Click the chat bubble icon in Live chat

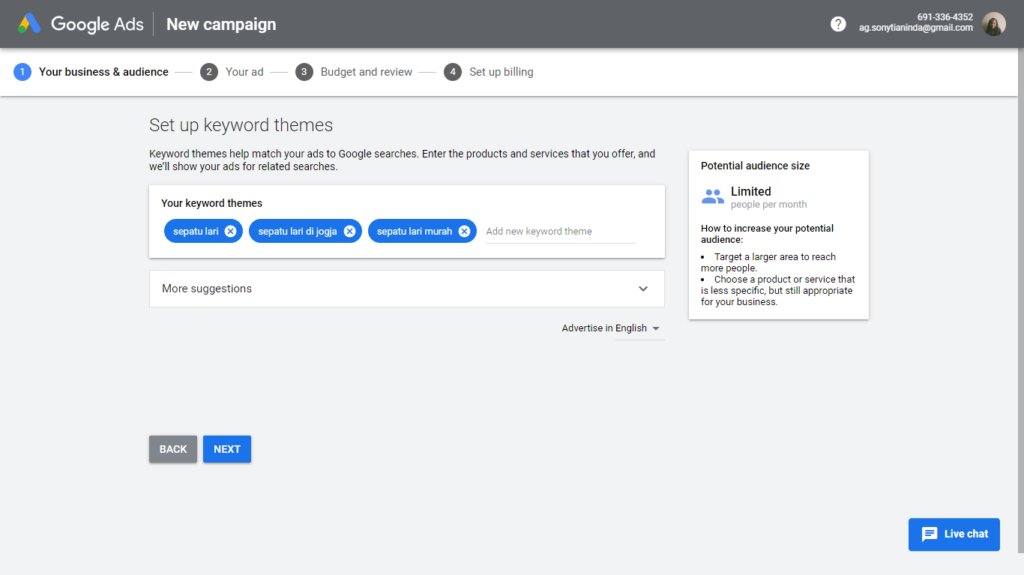point(929,534)
